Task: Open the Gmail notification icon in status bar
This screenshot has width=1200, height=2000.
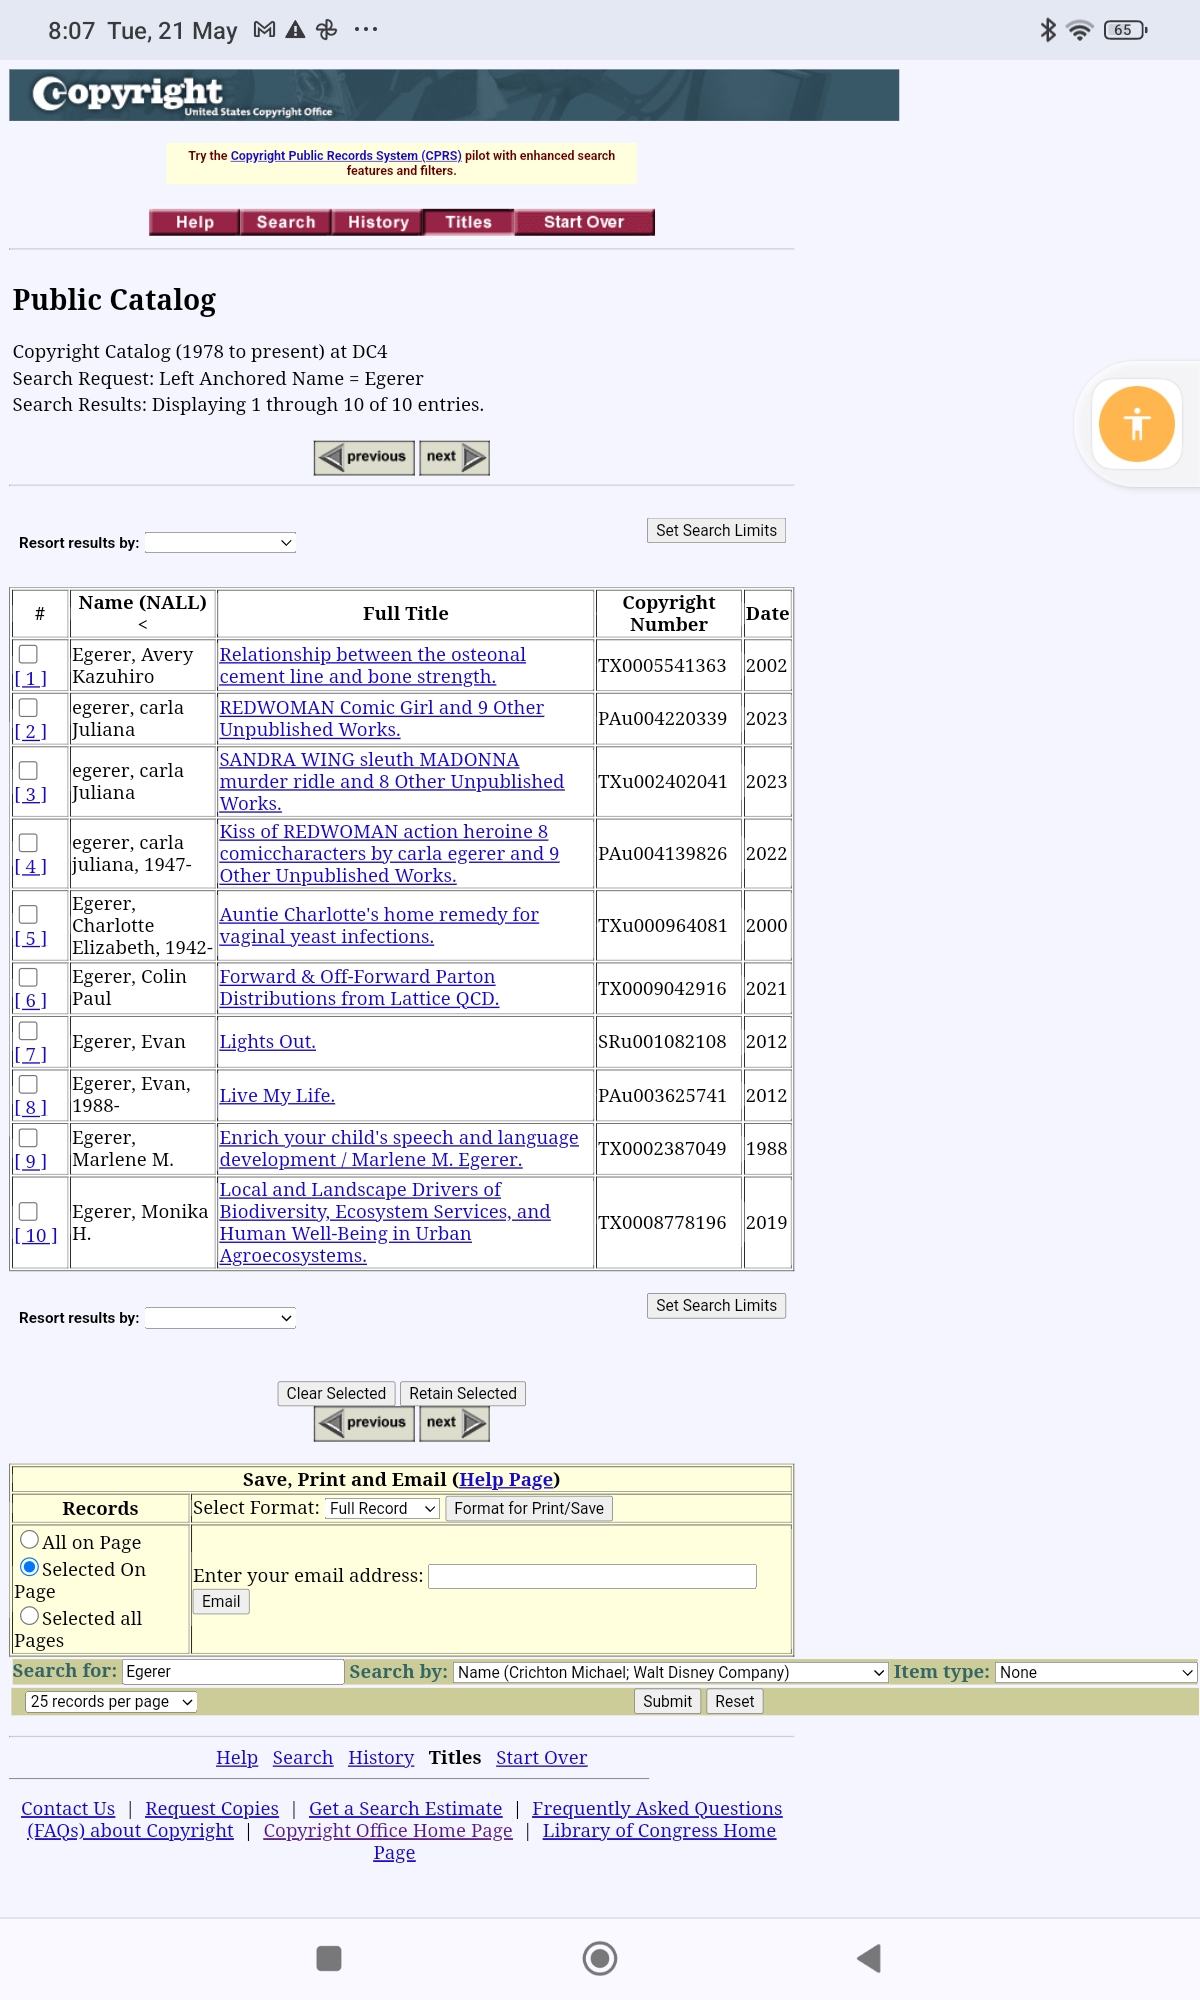Action: click(264, 30)
